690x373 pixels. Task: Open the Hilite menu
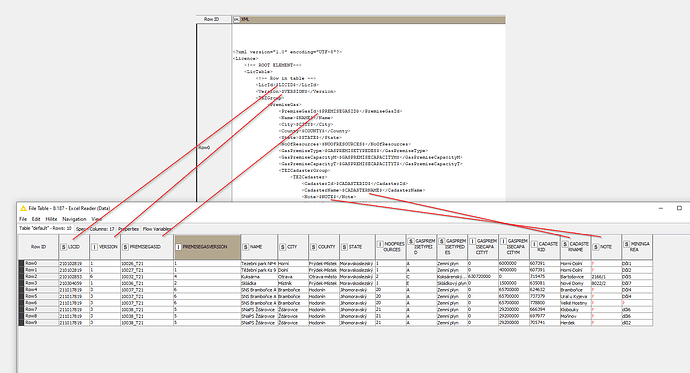pyautogui.click(x=51, y=219)
